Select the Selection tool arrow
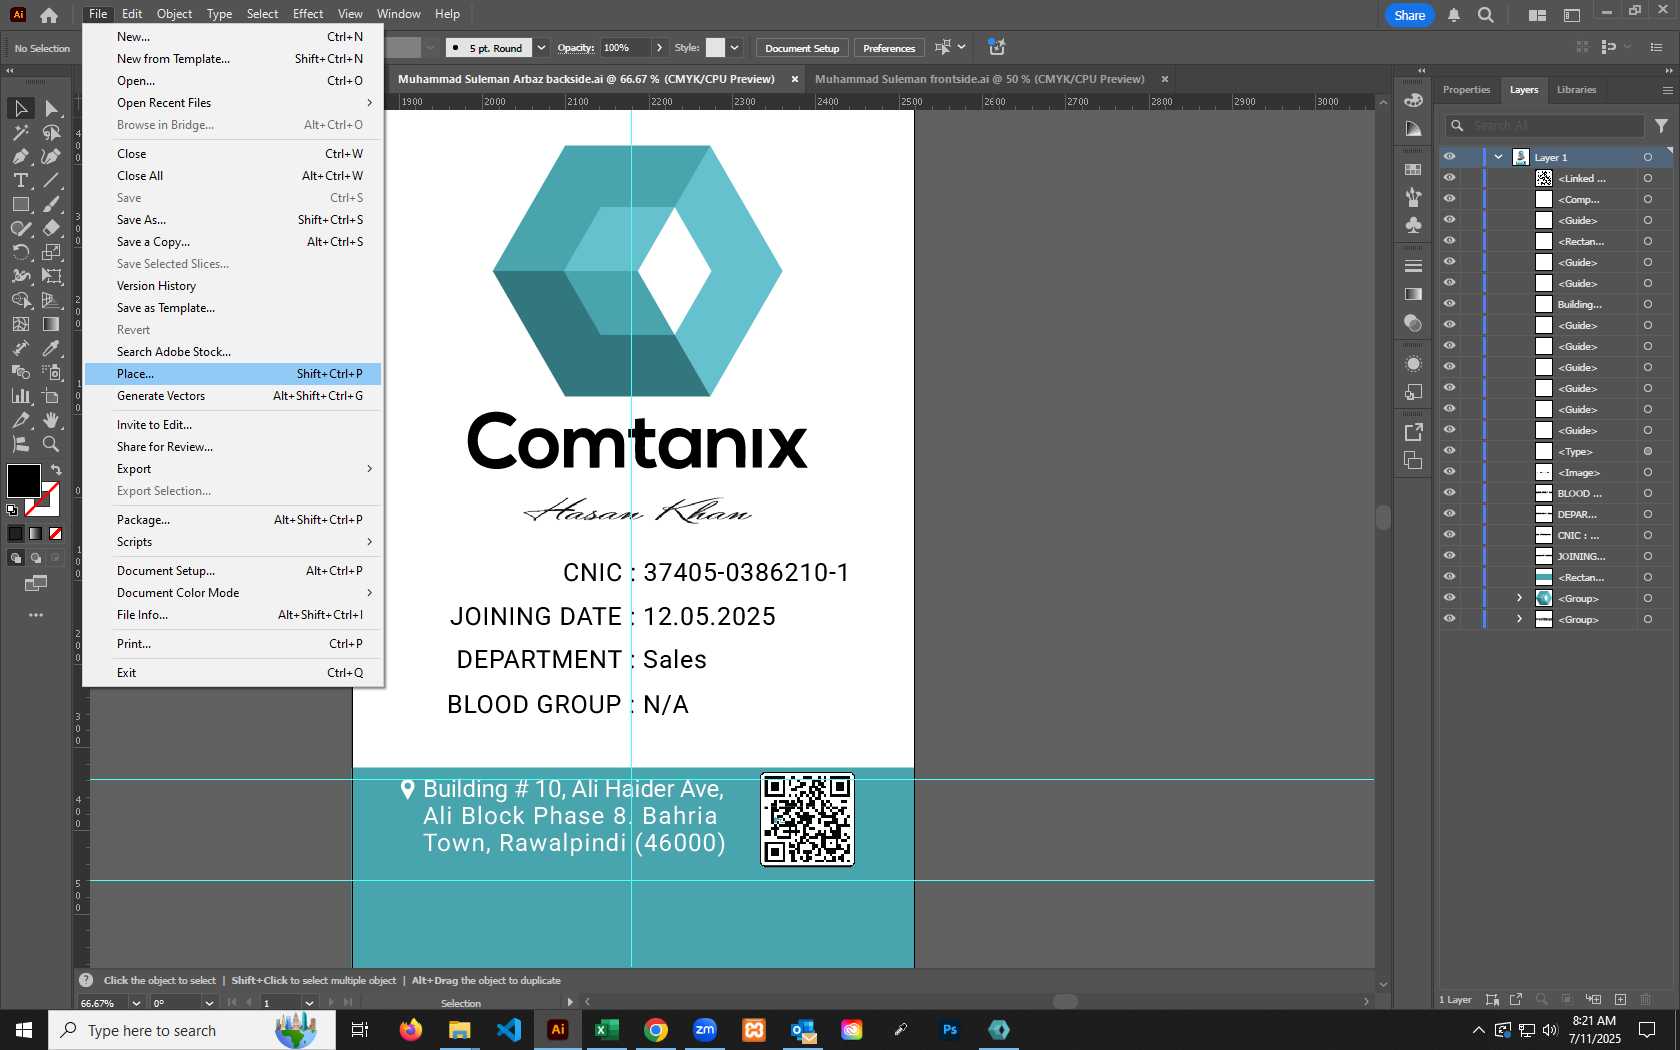The image size is (1680, 1050). 20,108
